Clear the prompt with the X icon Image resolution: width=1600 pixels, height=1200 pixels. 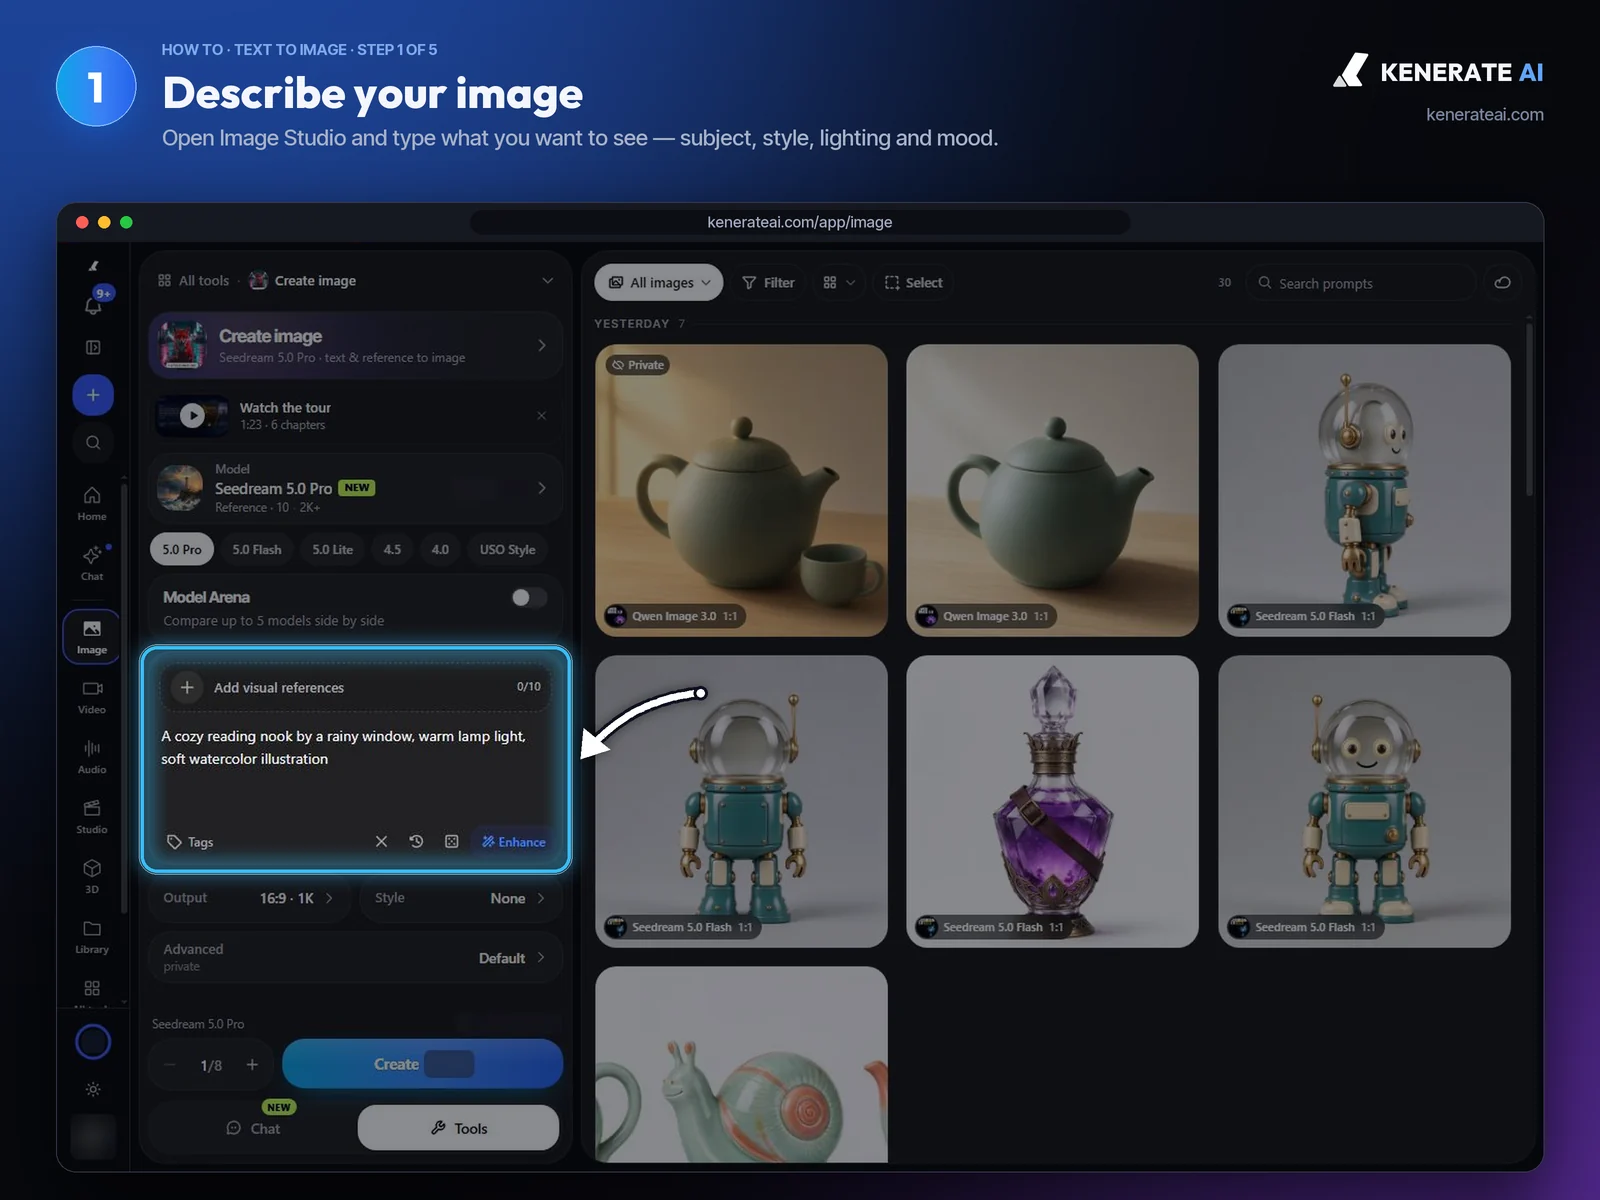(381, 842)
